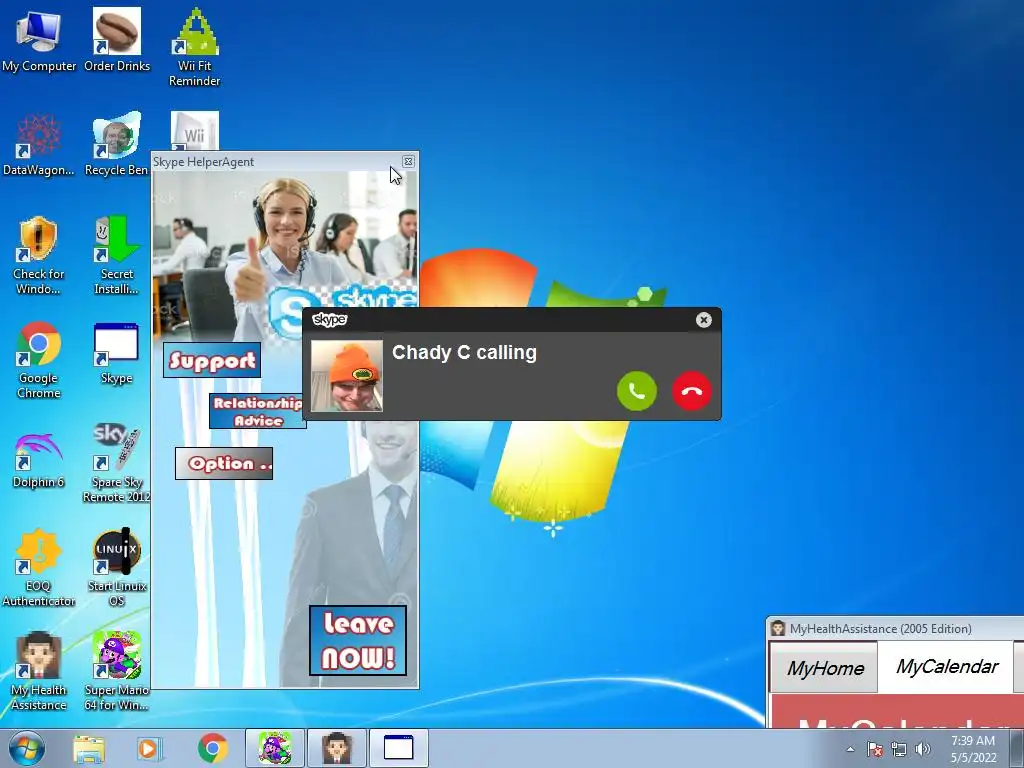The width and height of the screenshot is (1024, 768).
Task: Switch to the MyCalendar tab
Action: click(947, 666)
